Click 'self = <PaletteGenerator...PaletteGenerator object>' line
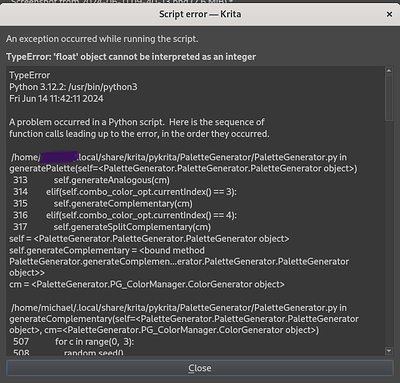The image size is (400, 383). point(149,239)
